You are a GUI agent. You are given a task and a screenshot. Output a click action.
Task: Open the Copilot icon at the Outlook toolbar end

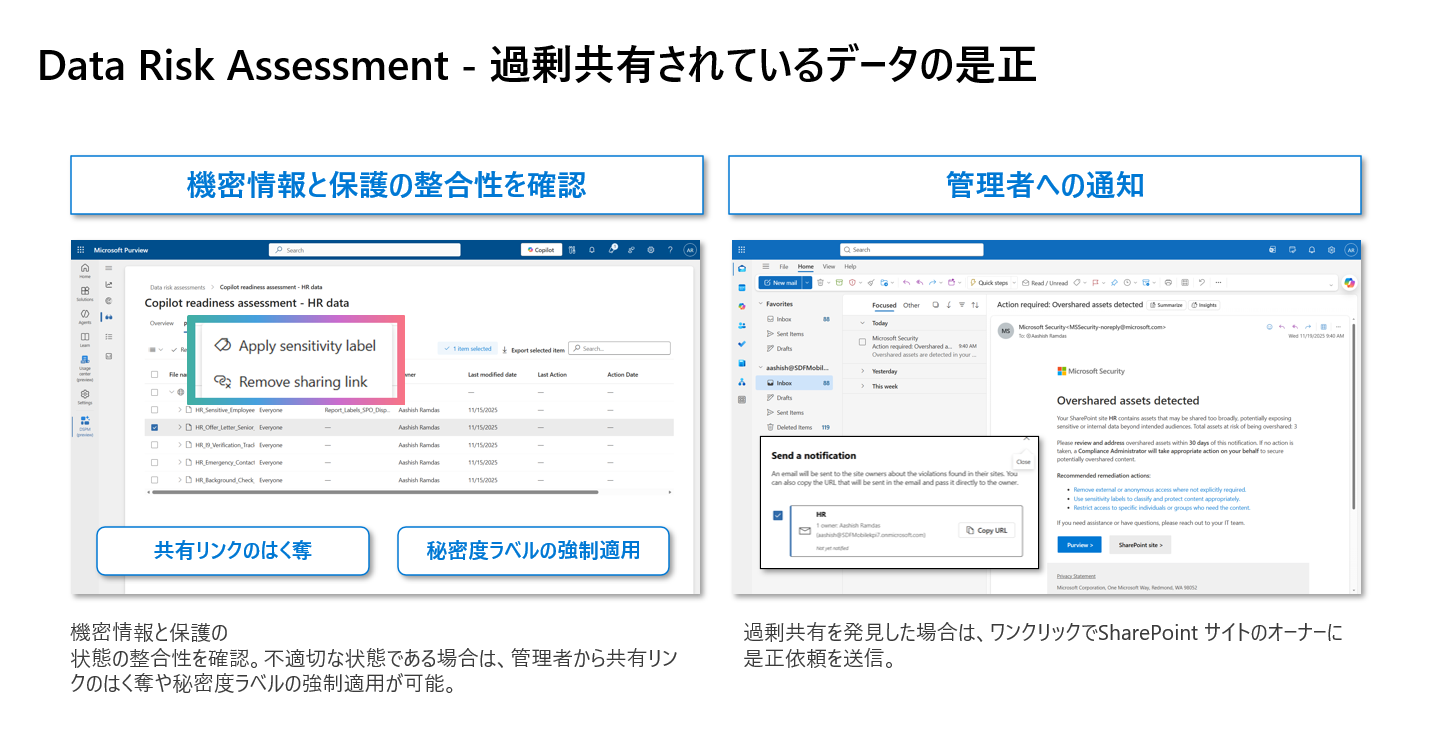(1349, 283)
